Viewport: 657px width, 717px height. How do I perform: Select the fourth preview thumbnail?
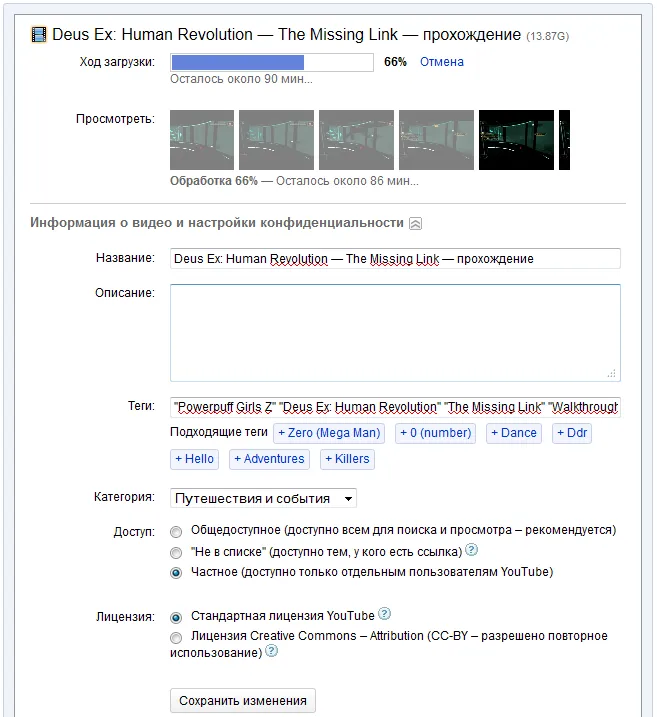pyautogui.click(x=436, y=140)
